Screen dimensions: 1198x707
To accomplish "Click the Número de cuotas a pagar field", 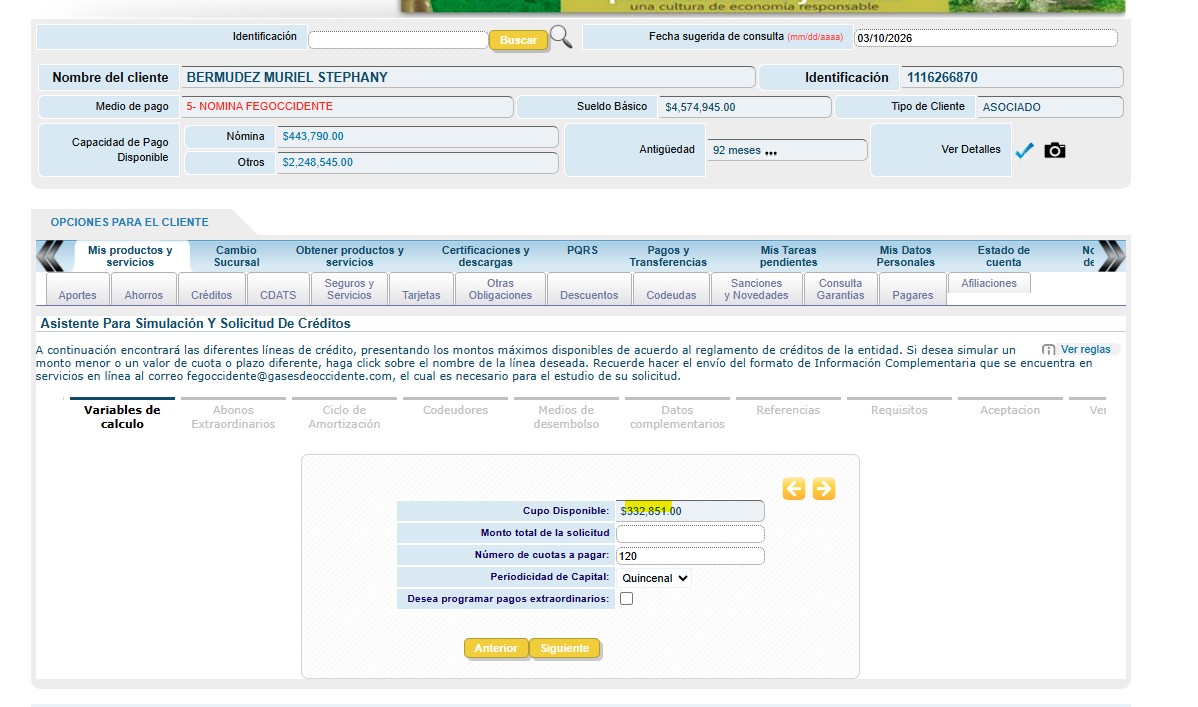I will [690, 556].
